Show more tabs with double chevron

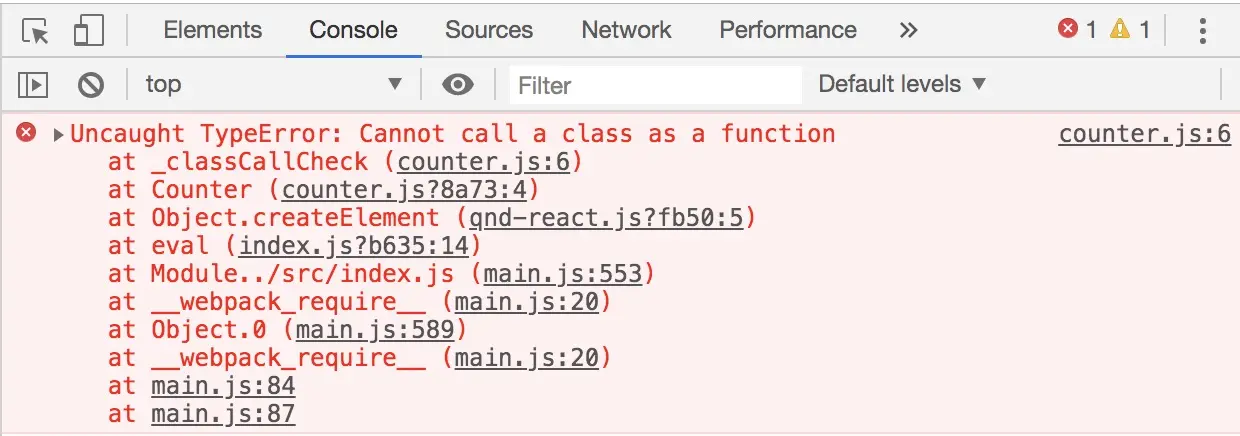908,30
